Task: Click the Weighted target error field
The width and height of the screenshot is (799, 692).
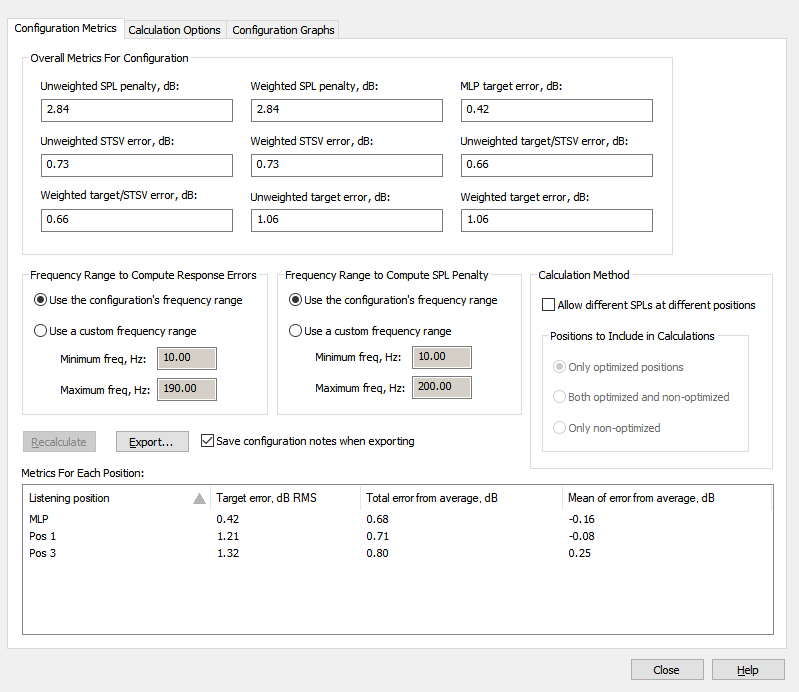Action: [556, 220]
